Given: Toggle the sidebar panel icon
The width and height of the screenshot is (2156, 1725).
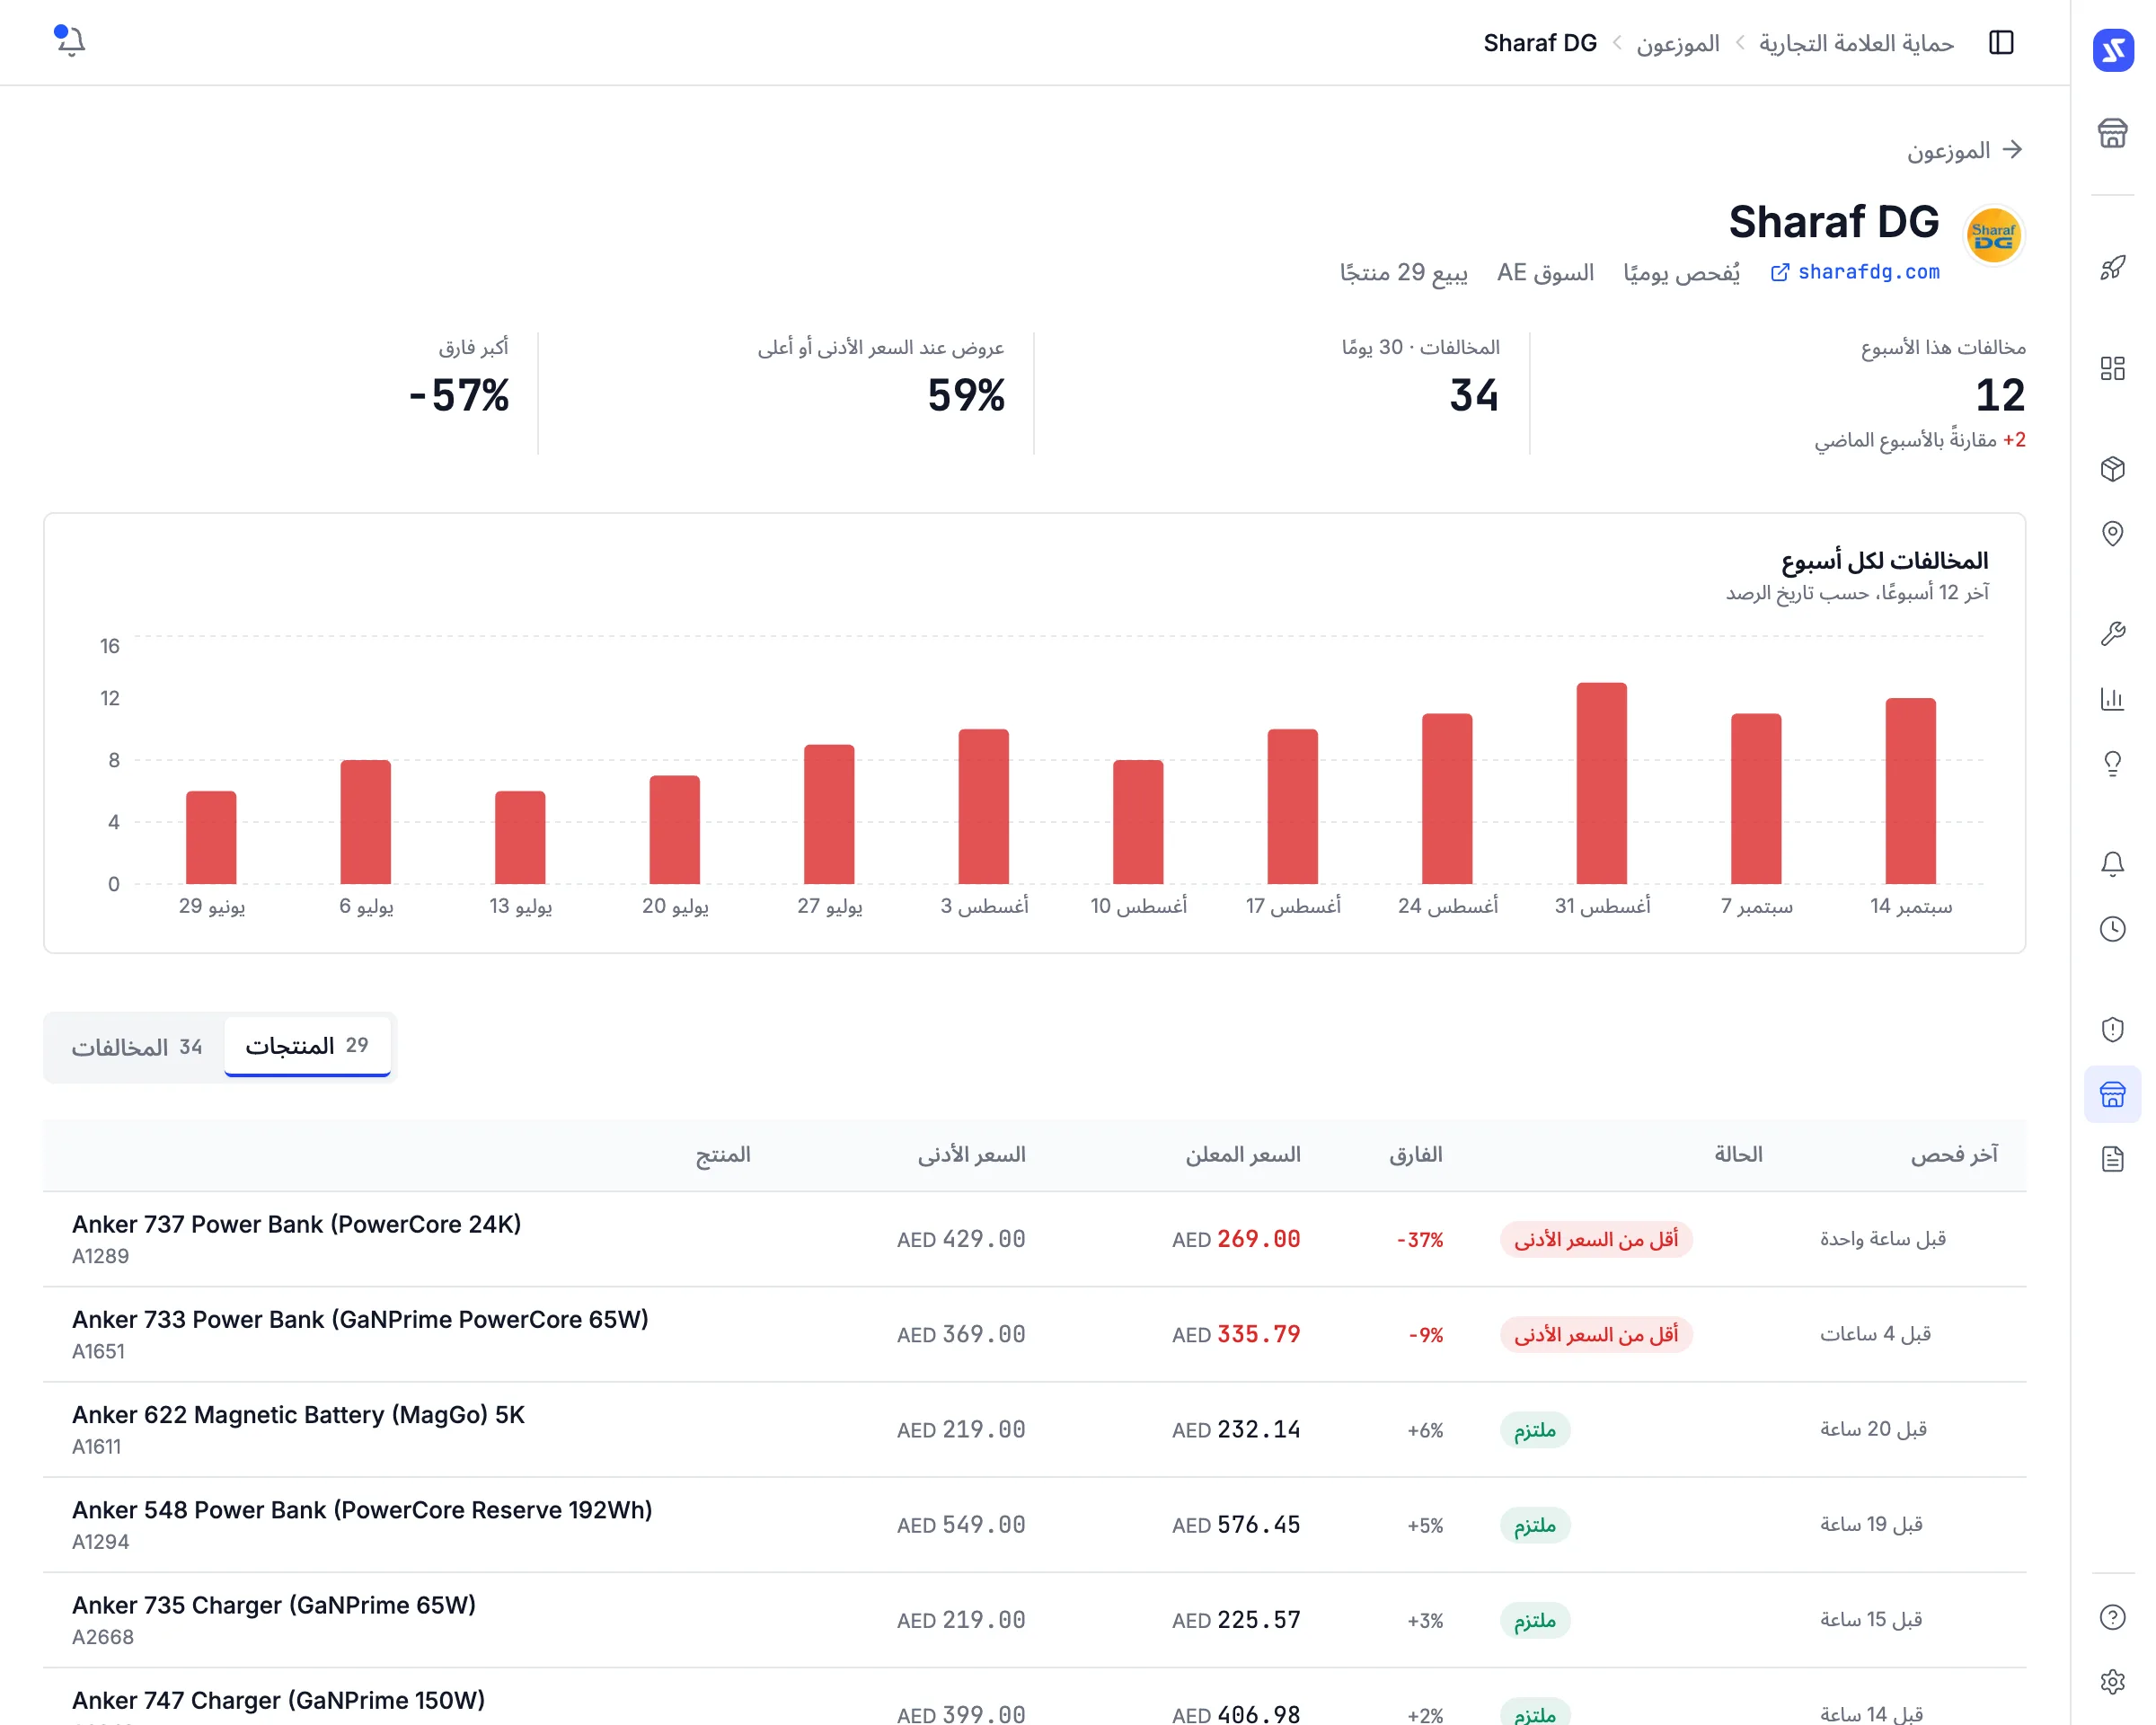Looking at the screenshot, I should click(2001, 42).
